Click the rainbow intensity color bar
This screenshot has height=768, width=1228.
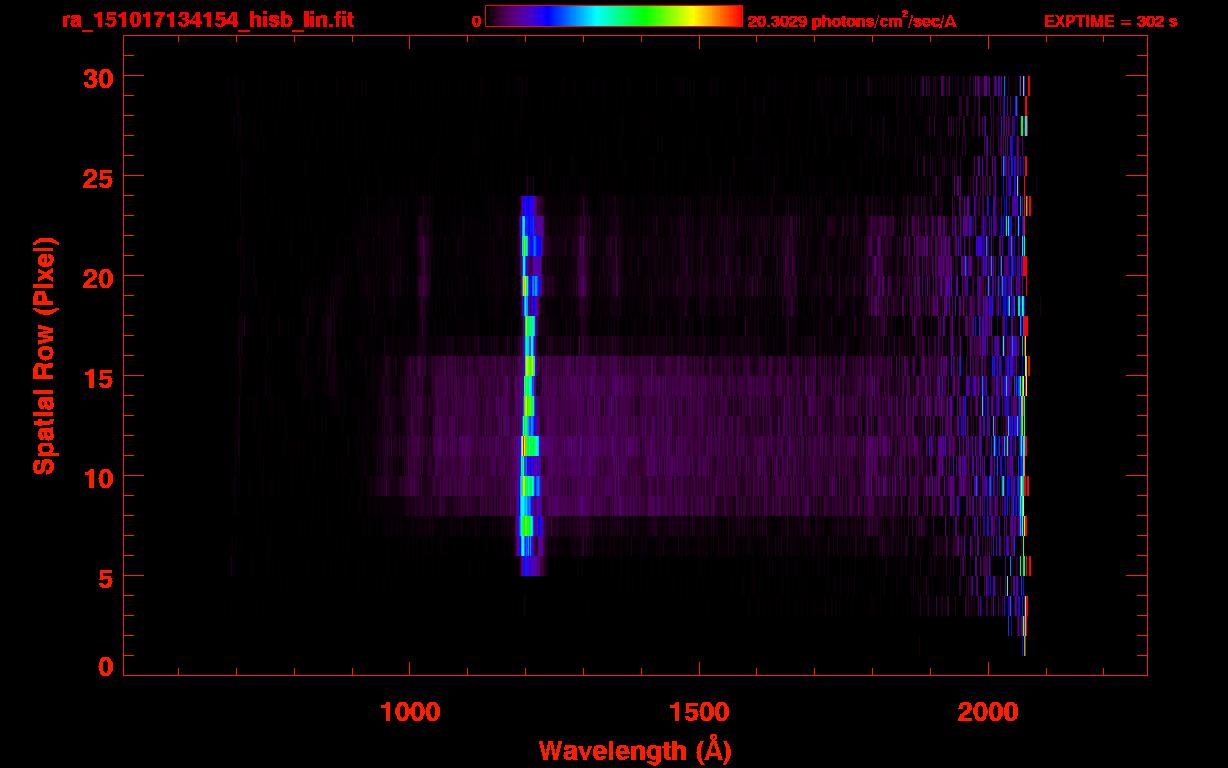614,17
